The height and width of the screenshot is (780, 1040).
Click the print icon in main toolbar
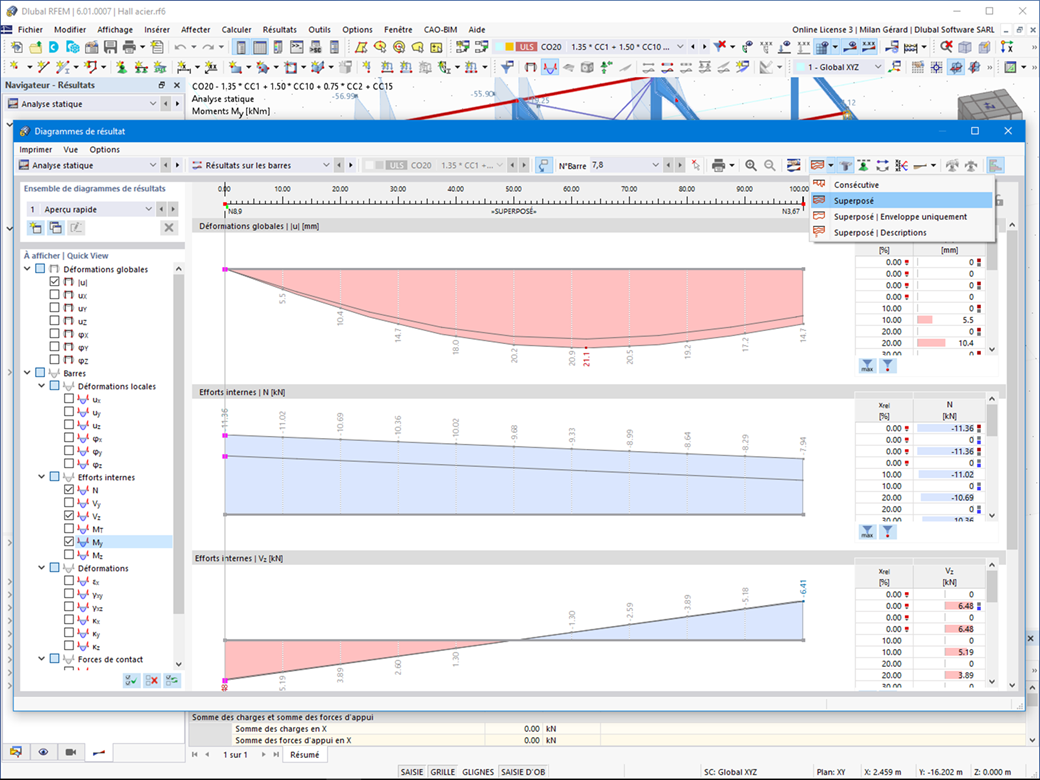coord(129,47)
